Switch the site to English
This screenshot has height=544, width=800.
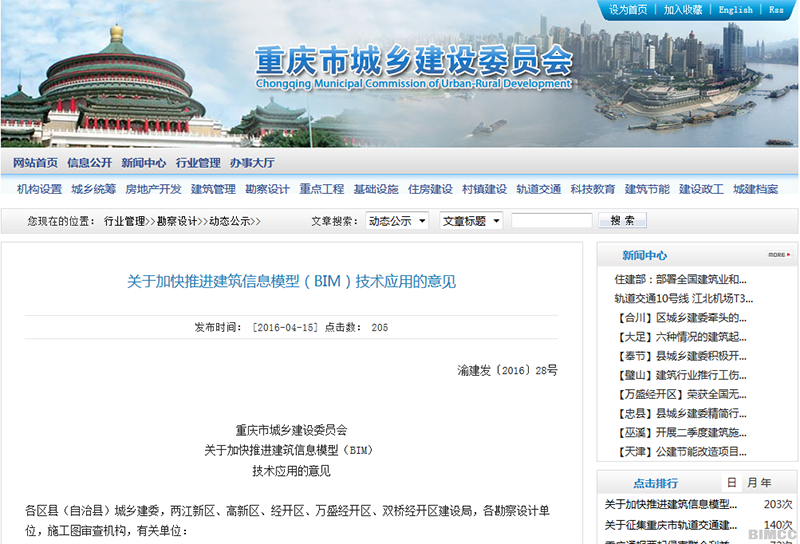pyautogui.click(x=735, y=10)
